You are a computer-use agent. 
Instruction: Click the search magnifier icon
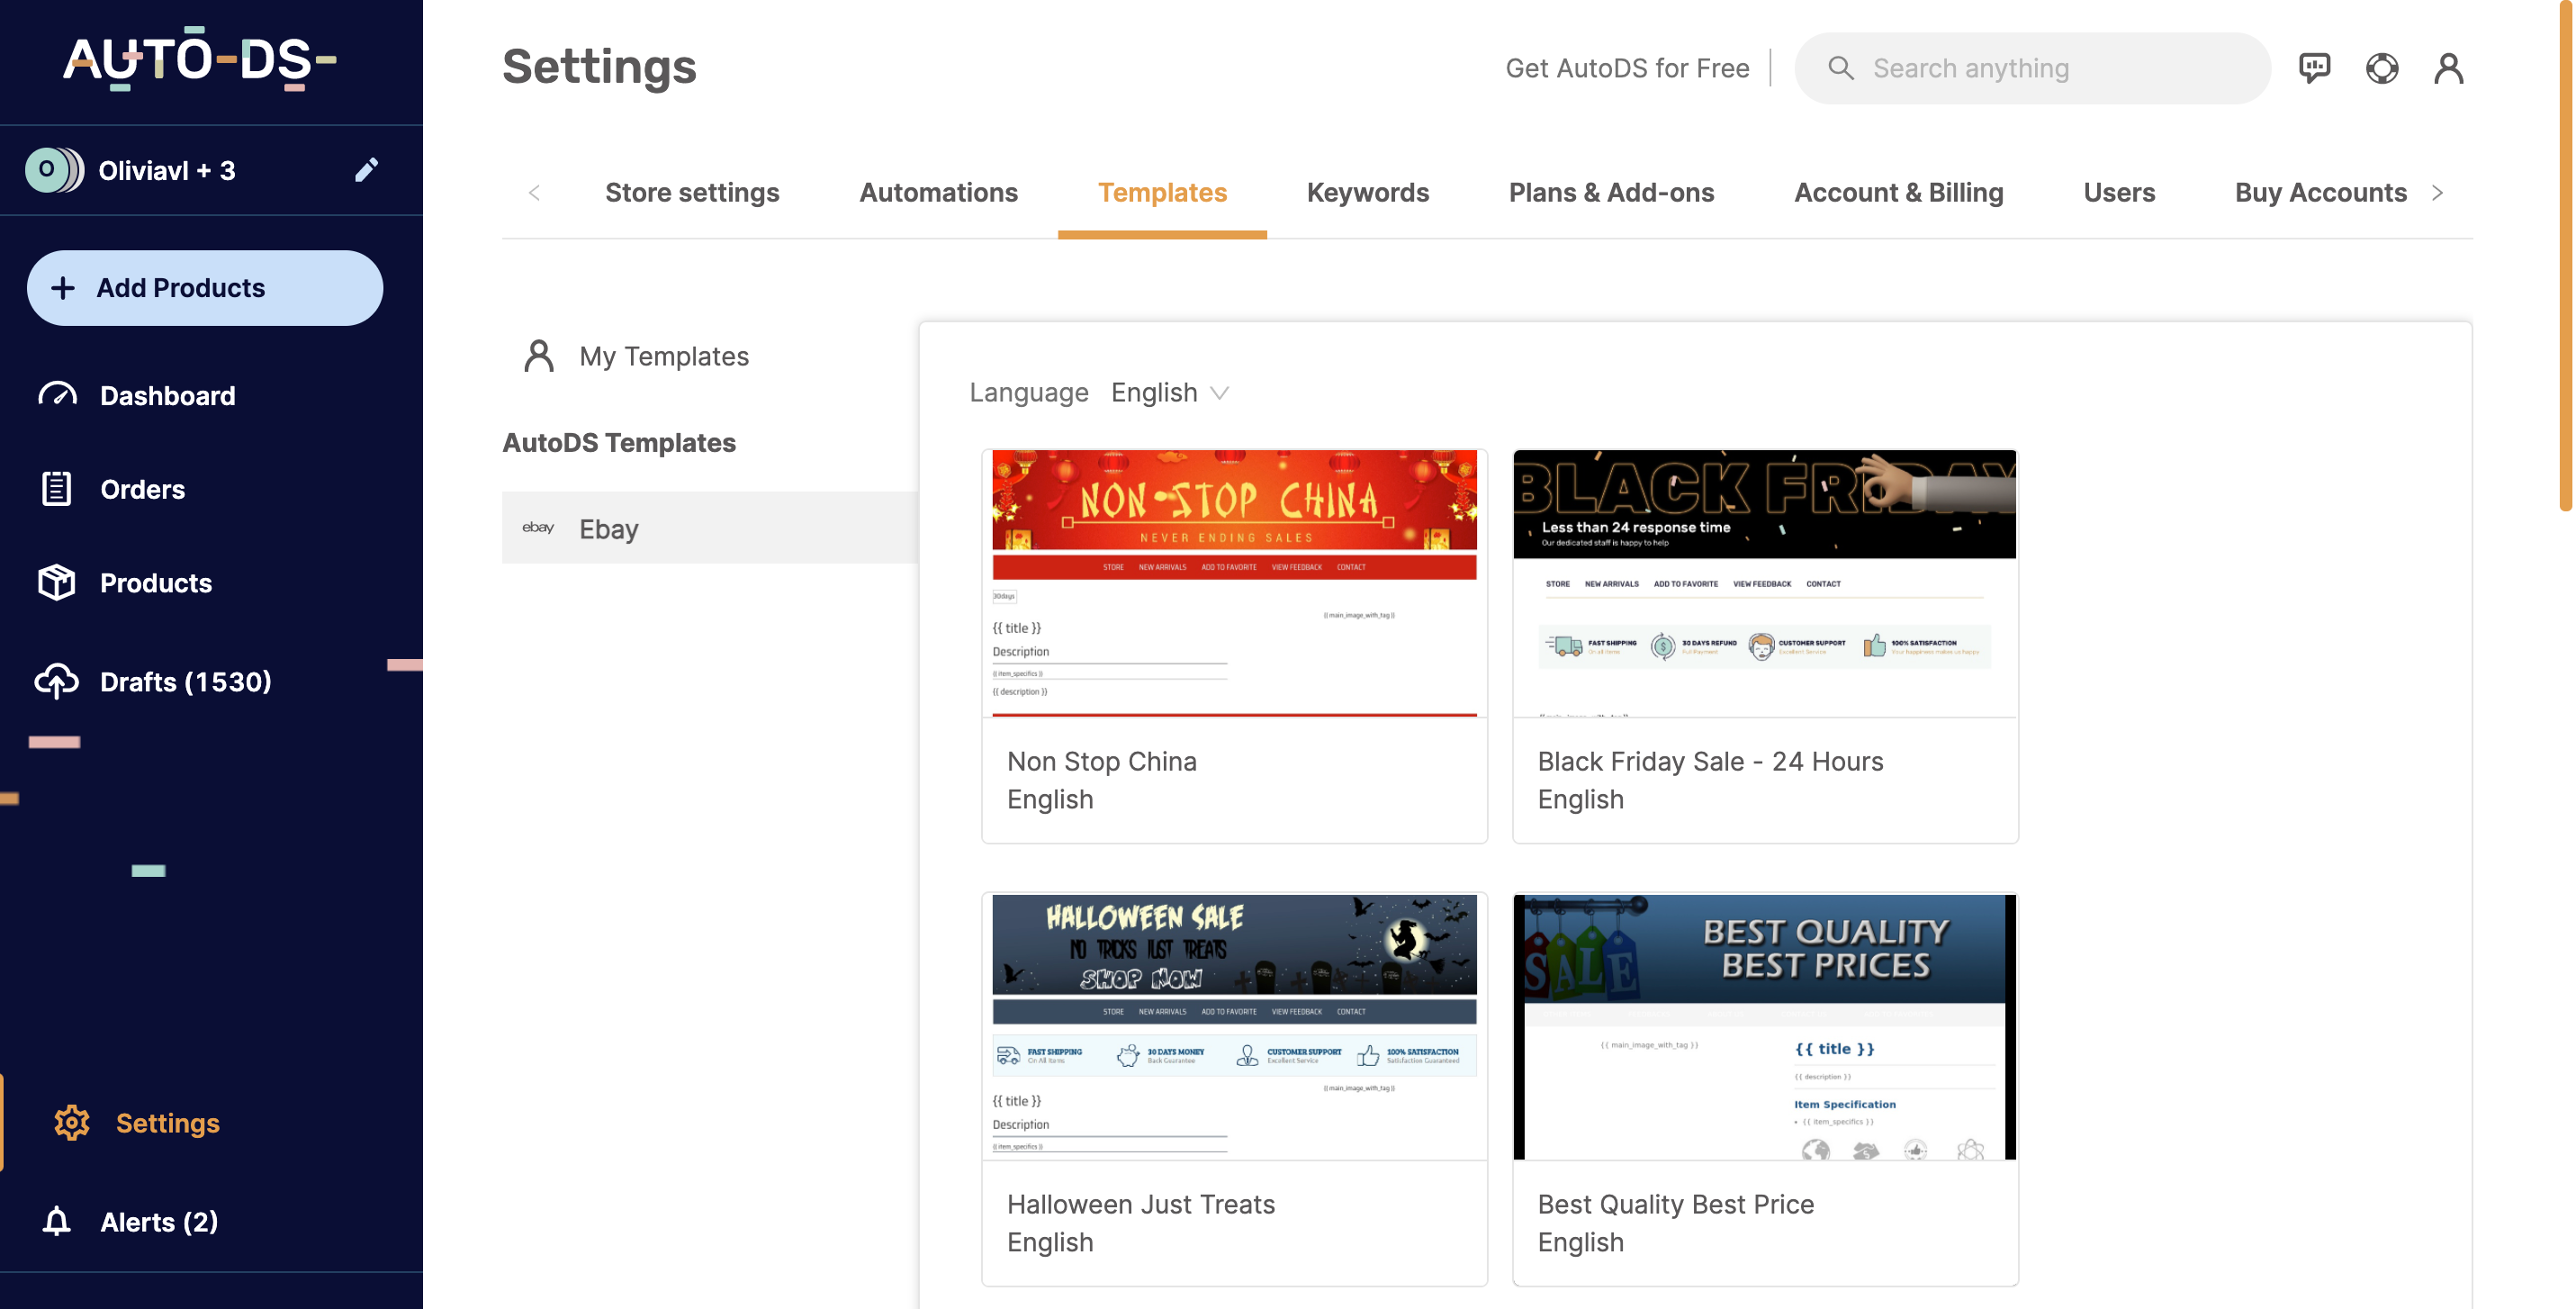click(1841, 68)
